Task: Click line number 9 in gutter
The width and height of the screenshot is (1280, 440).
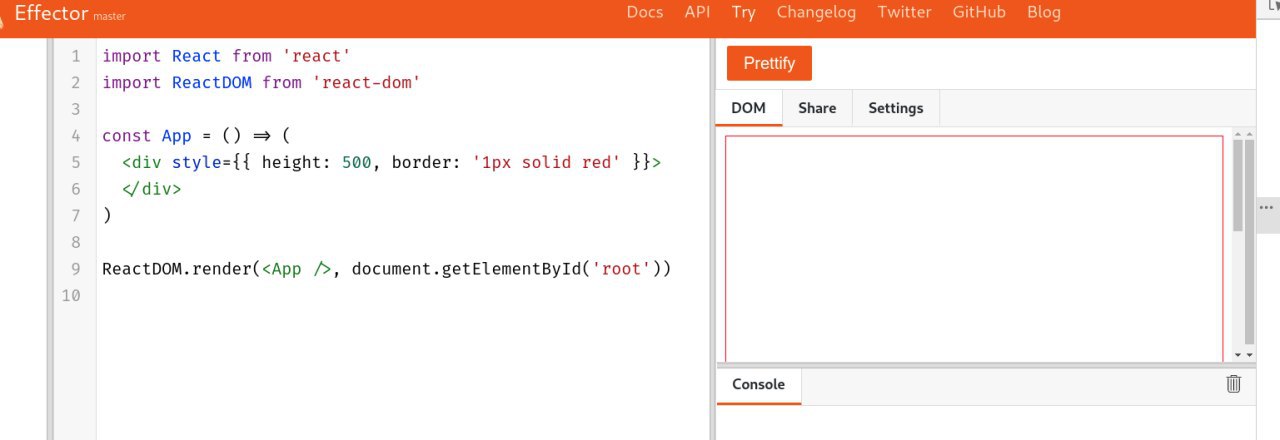Action: 77,269
